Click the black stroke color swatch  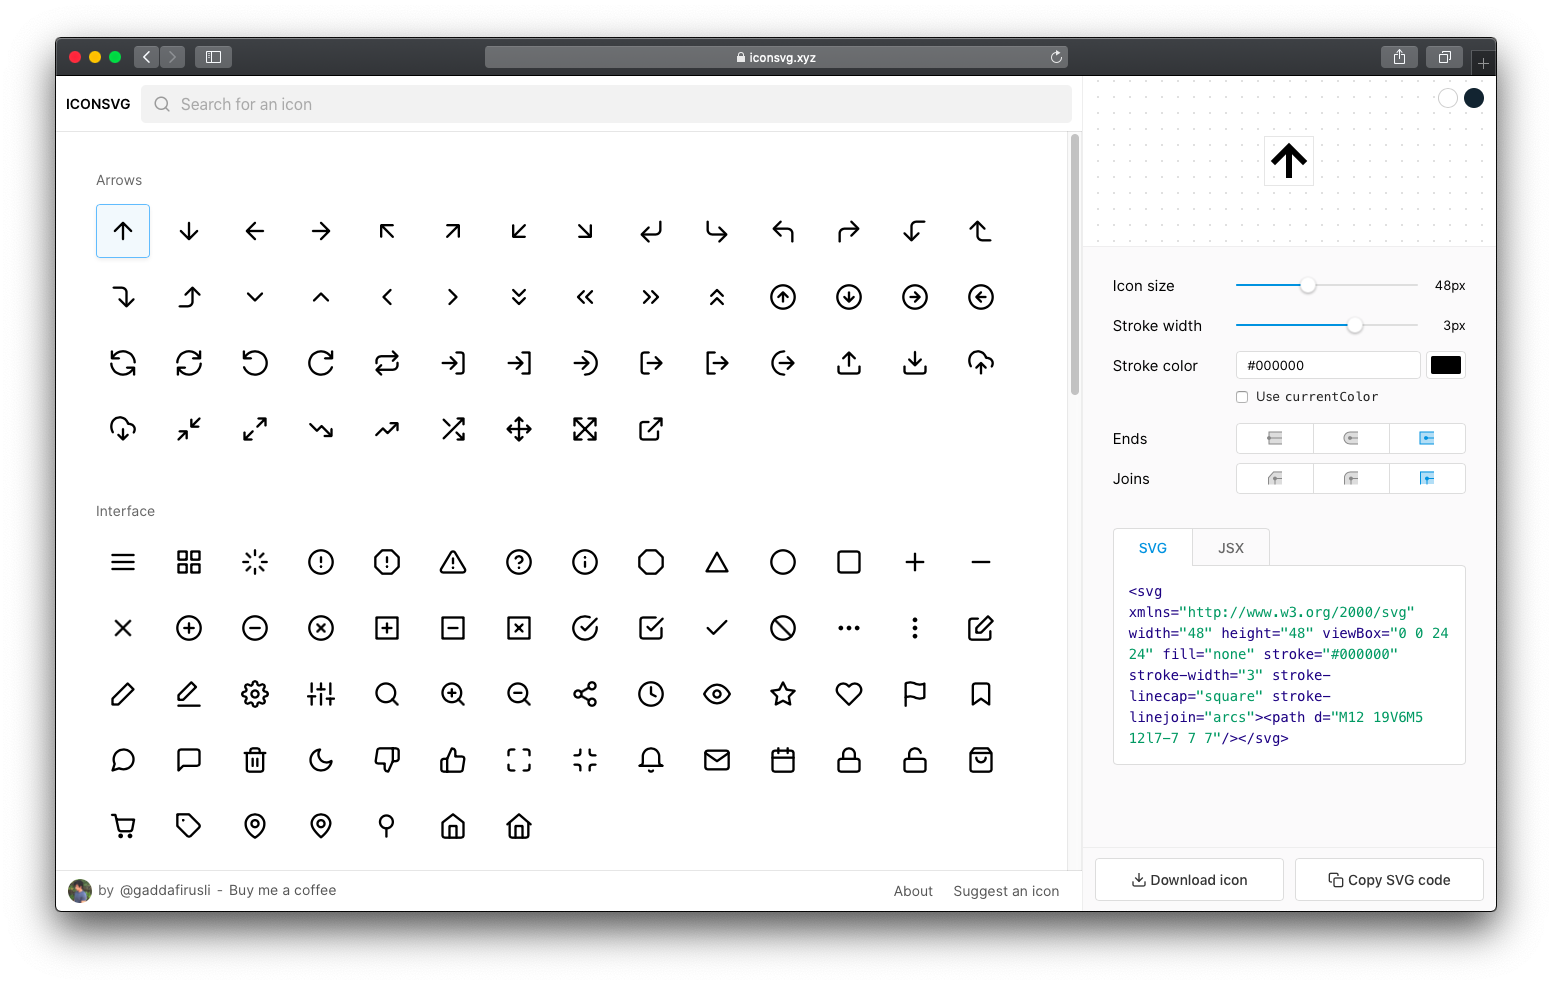tap(1446, 365)
